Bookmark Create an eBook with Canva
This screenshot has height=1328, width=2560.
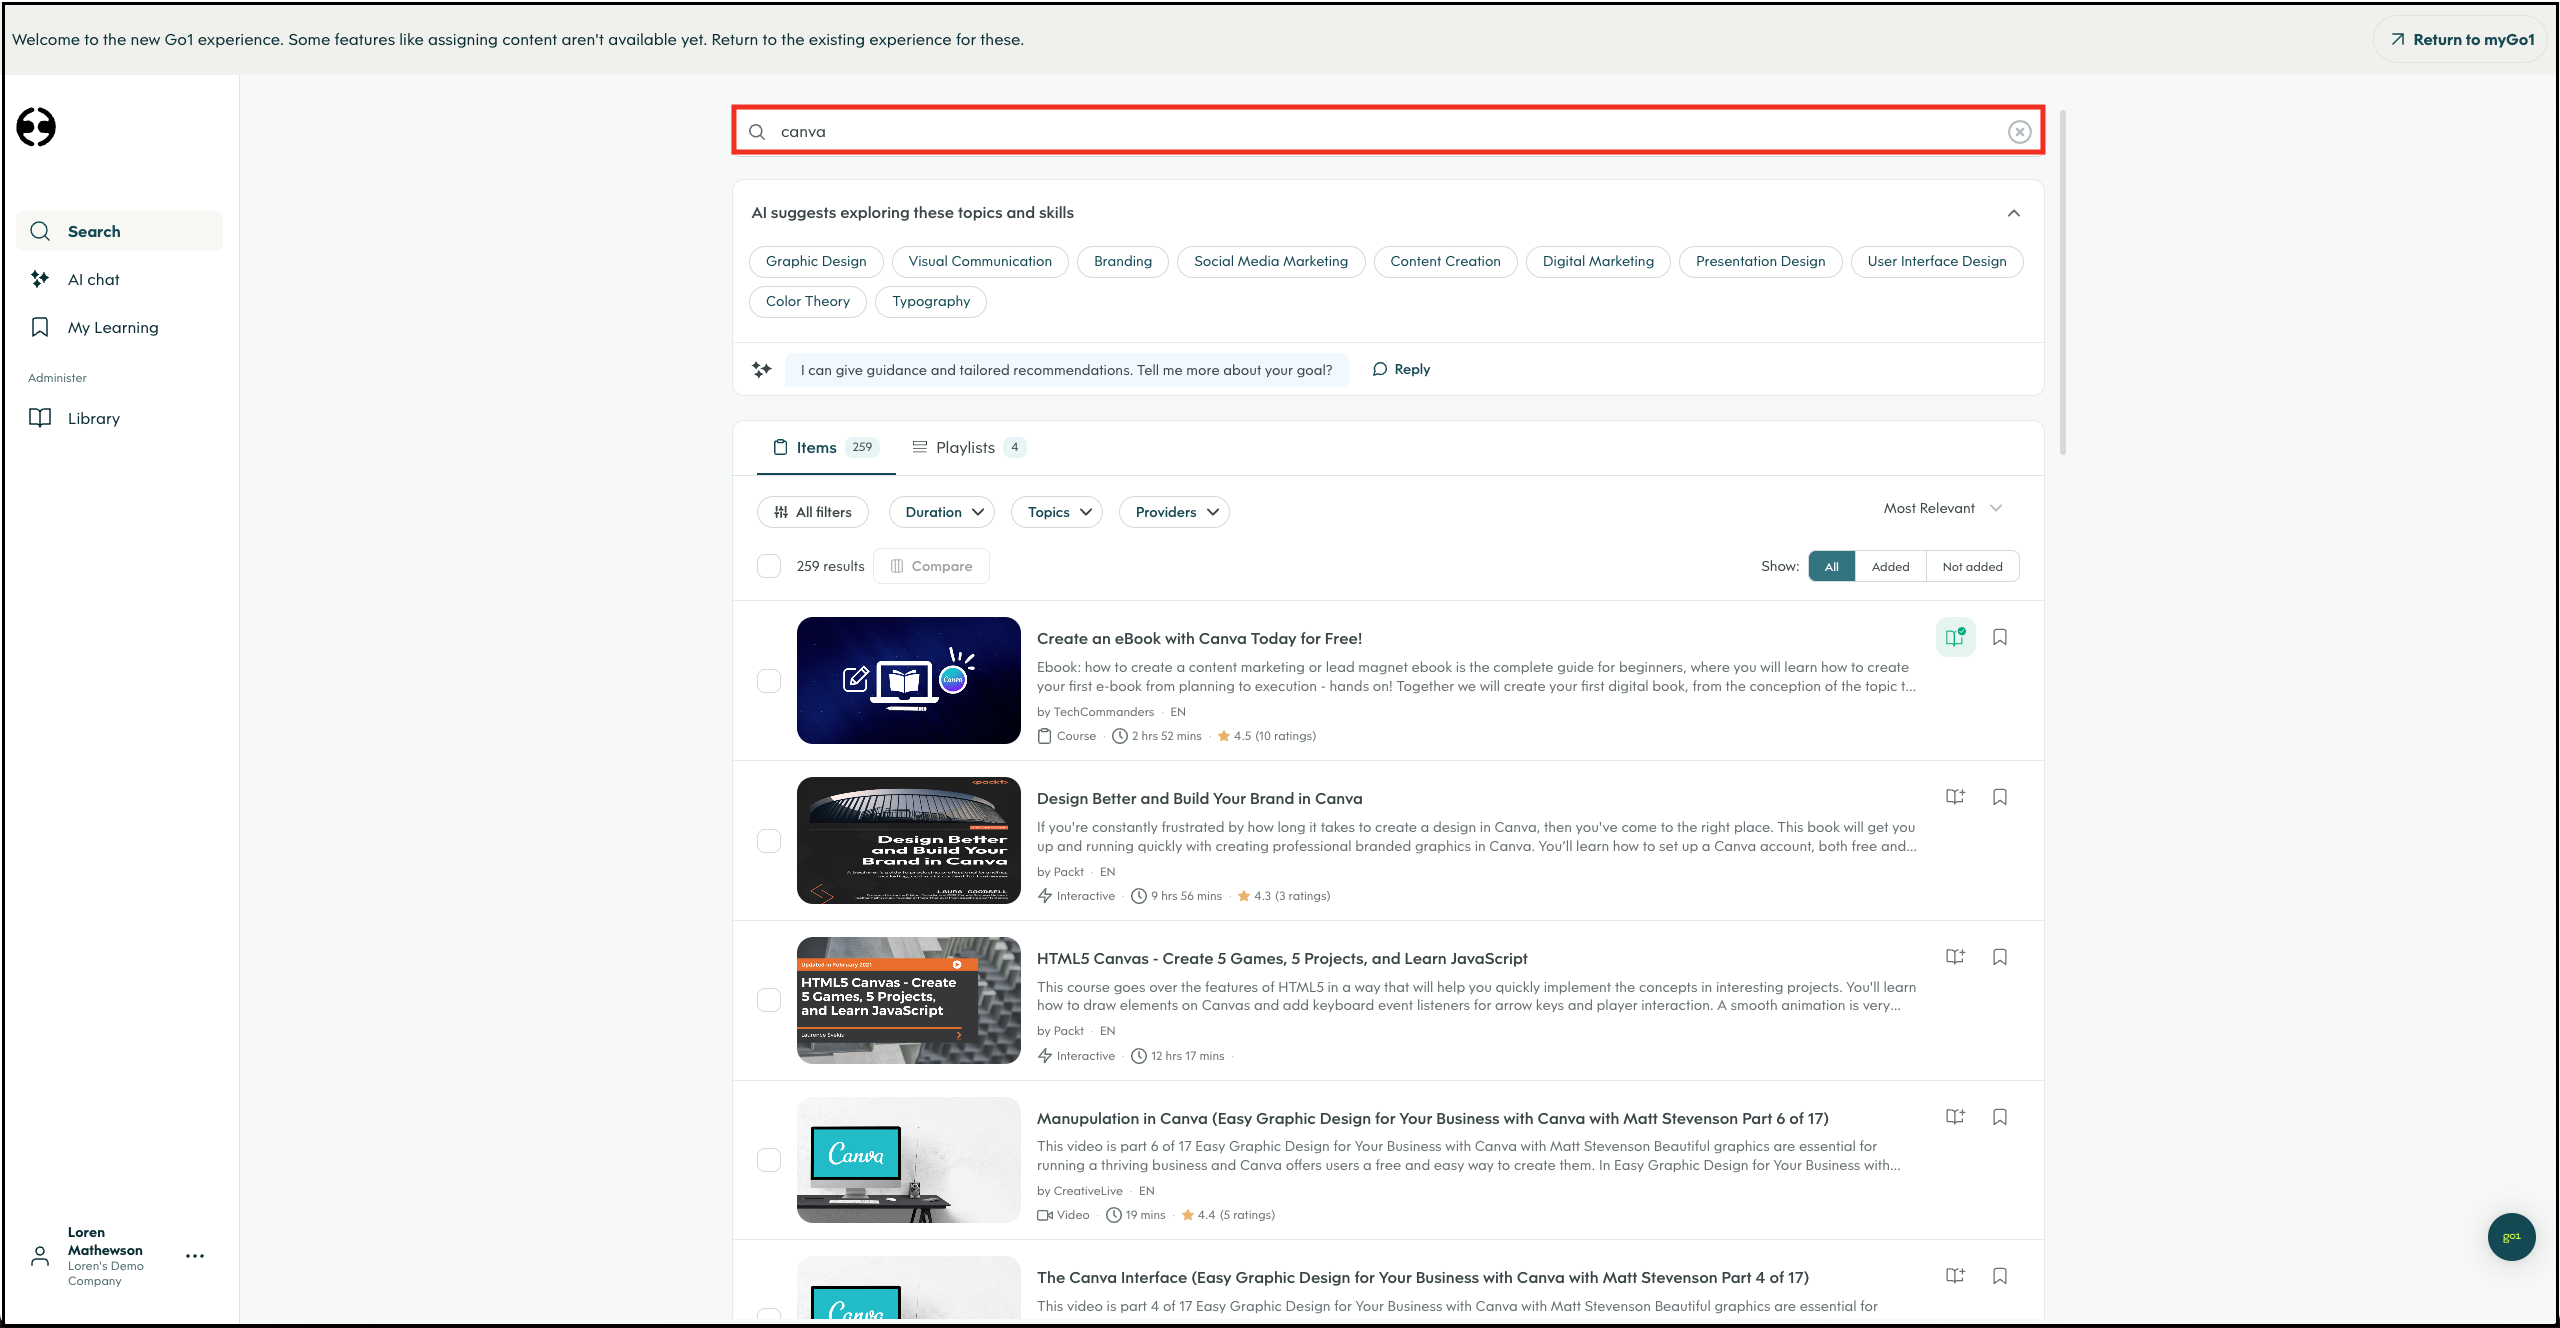1999,637
